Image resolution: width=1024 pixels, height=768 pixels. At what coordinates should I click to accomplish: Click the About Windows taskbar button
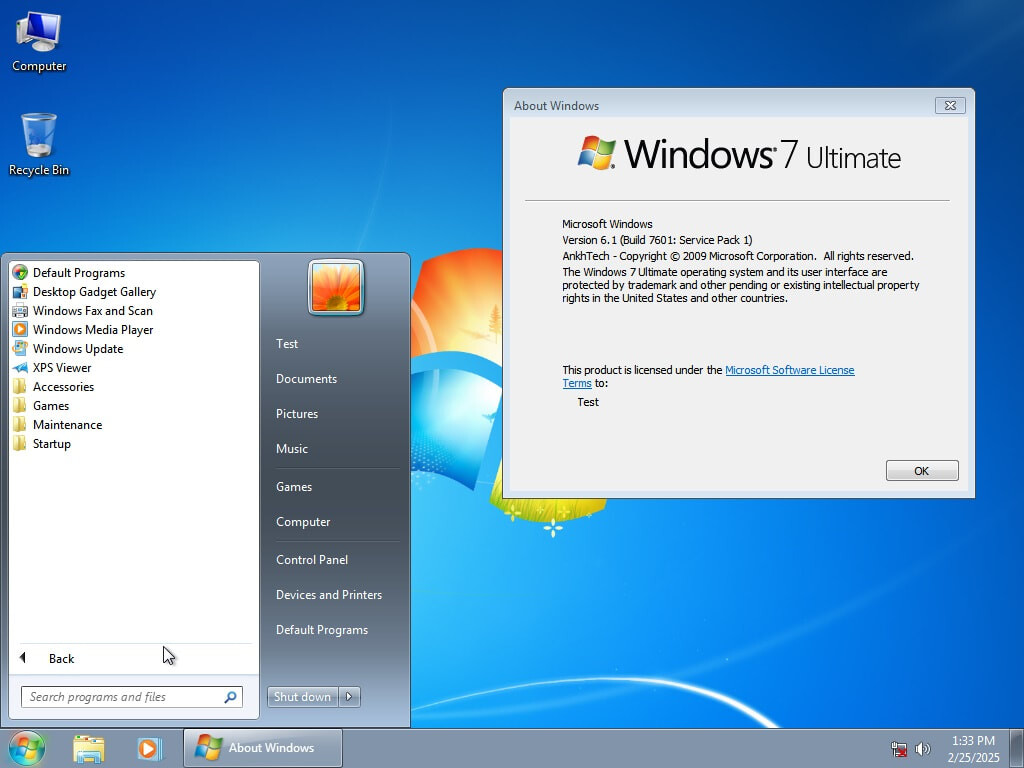click(x=263, y=748)
